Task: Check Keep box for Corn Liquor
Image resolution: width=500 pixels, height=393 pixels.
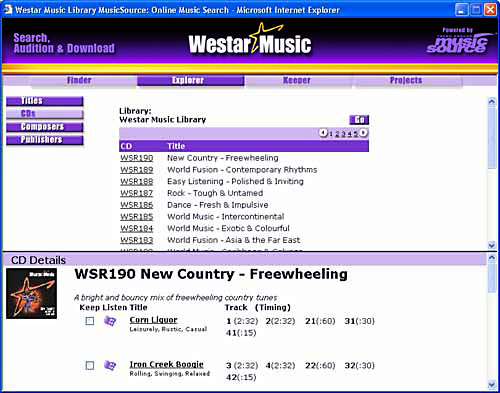Action: coord(90,321)
